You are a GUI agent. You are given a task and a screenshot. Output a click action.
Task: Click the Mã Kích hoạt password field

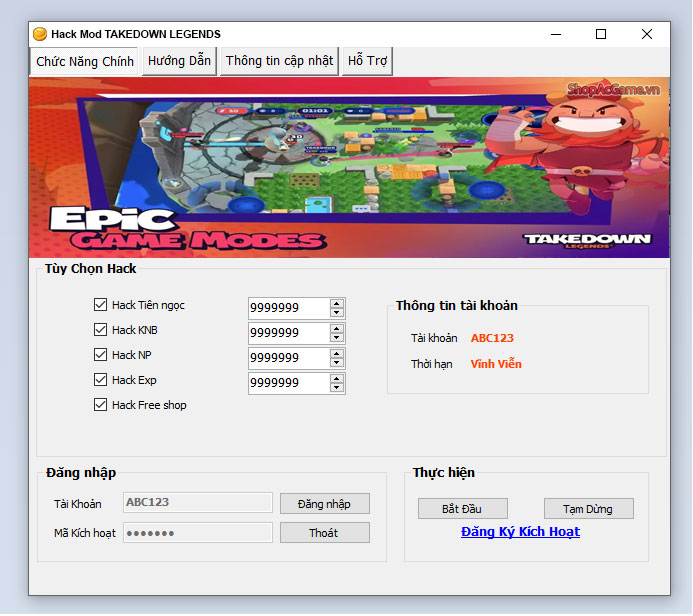[198, 533]
